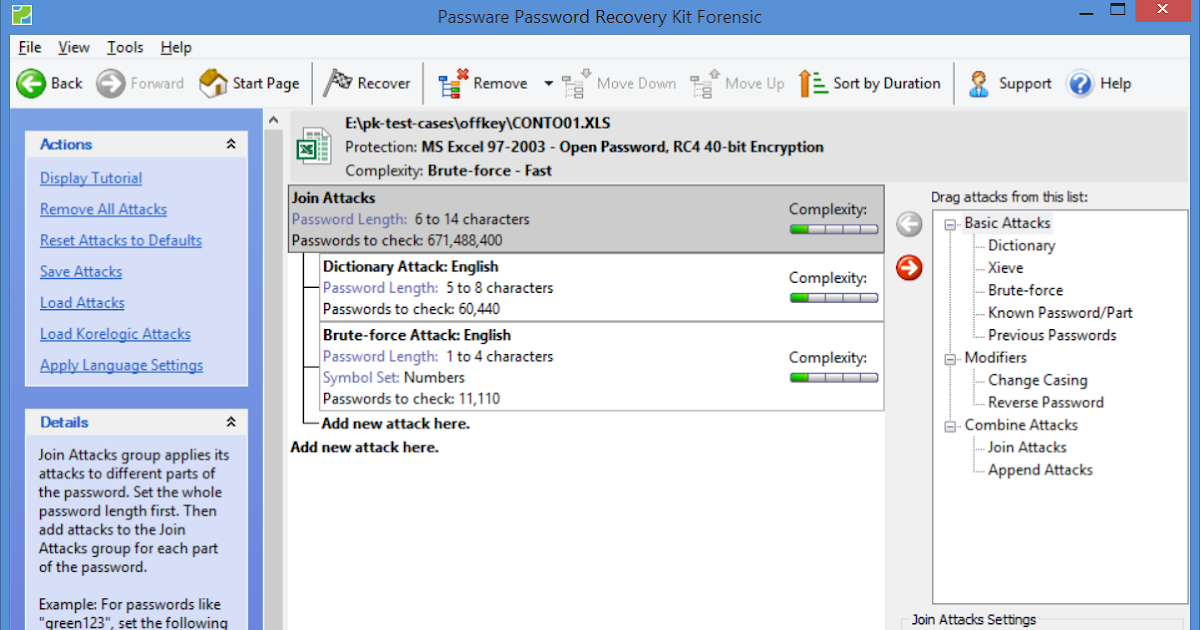Click Password Length in Dictionary Attack
The image size is (1200, 630).
(380, 287)
